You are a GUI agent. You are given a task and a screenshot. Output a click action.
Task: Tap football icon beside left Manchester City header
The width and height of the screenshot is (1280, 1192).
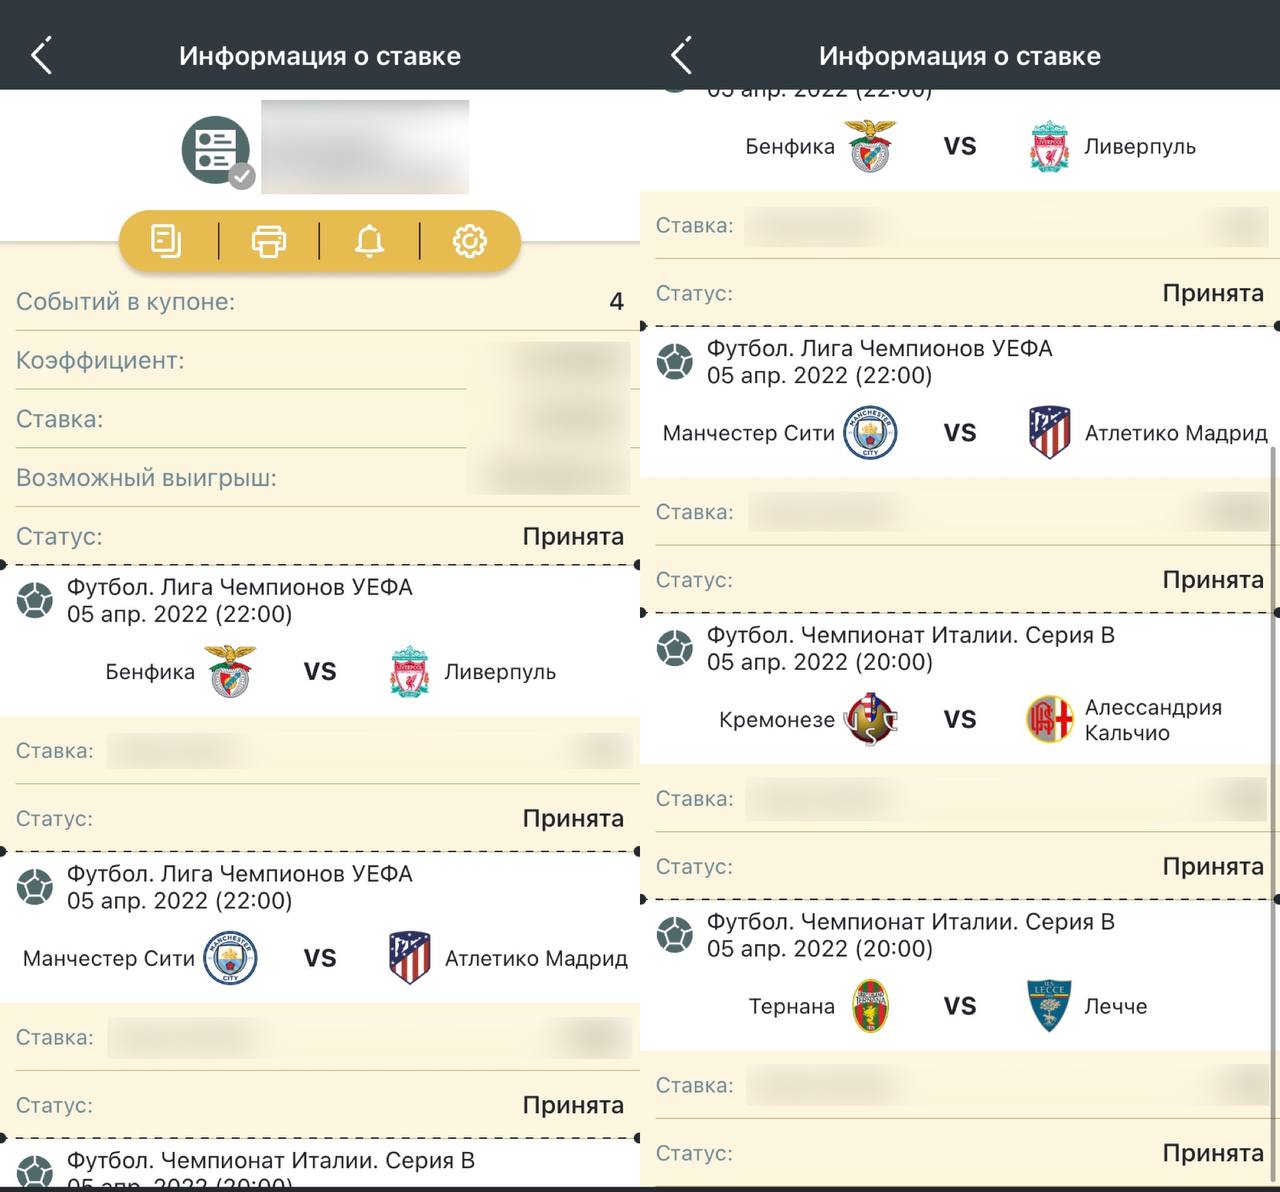(35, 887)
